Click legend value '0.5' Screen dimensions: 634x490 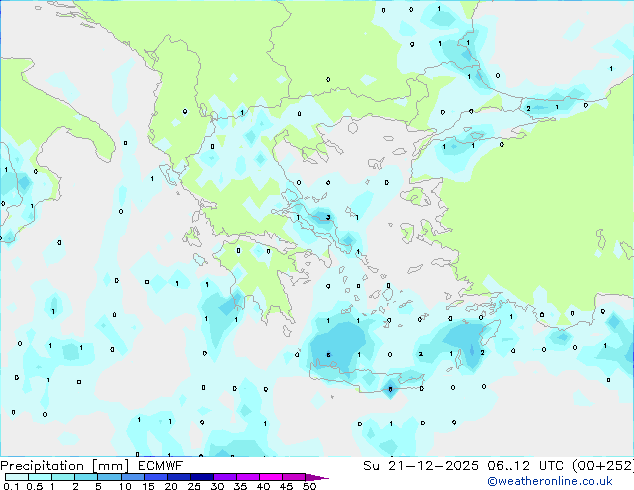35,486
